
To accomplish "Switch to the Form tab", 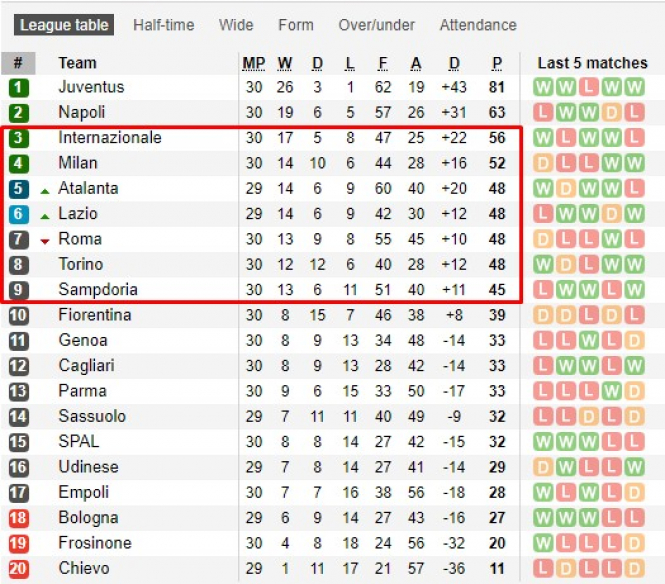I will click(x=296, y=25).
